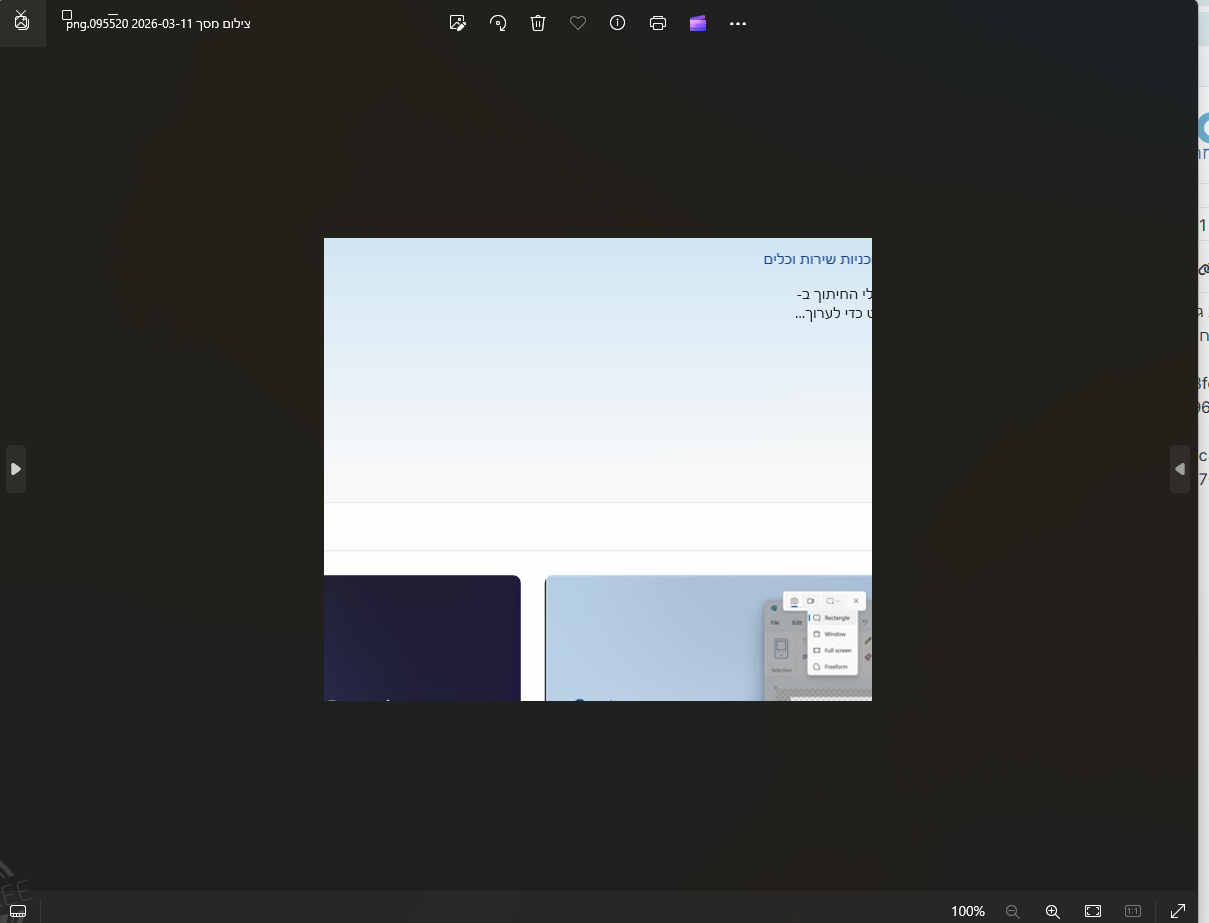The image size is (1209, 923).
Task: Enter full screen with the diagonal arrows
Action: pos(1178,911)
